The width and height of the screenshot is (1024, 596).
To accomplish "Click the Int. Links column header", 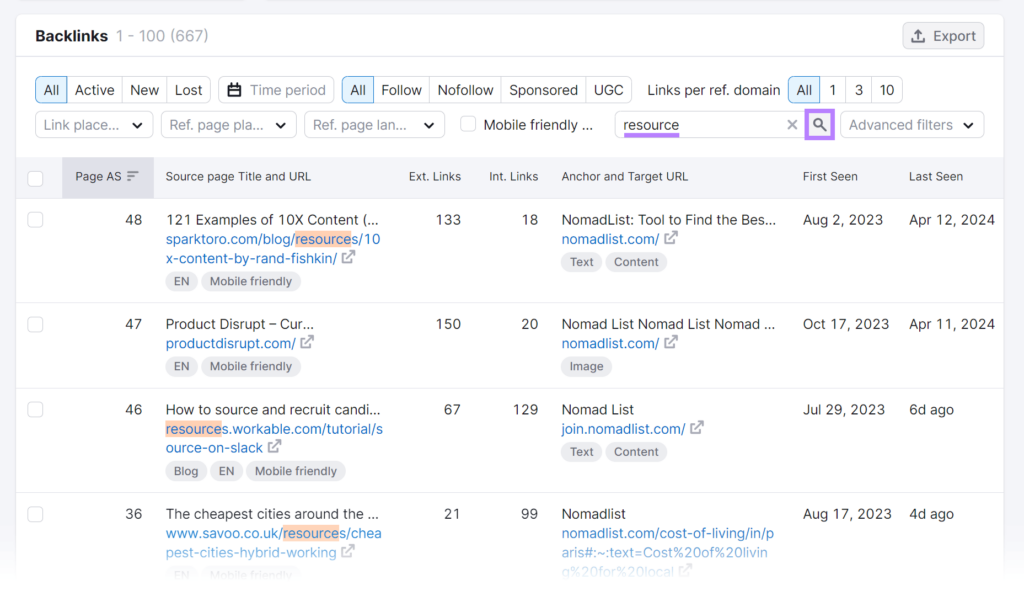I will (513, 176).
